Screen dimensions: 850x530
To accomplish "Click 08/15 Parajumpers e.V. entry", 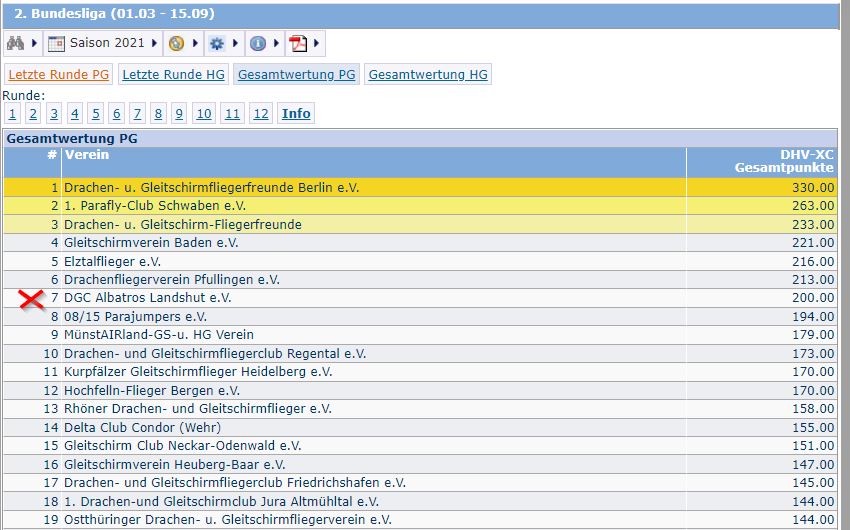I will (x=136, y=316).
